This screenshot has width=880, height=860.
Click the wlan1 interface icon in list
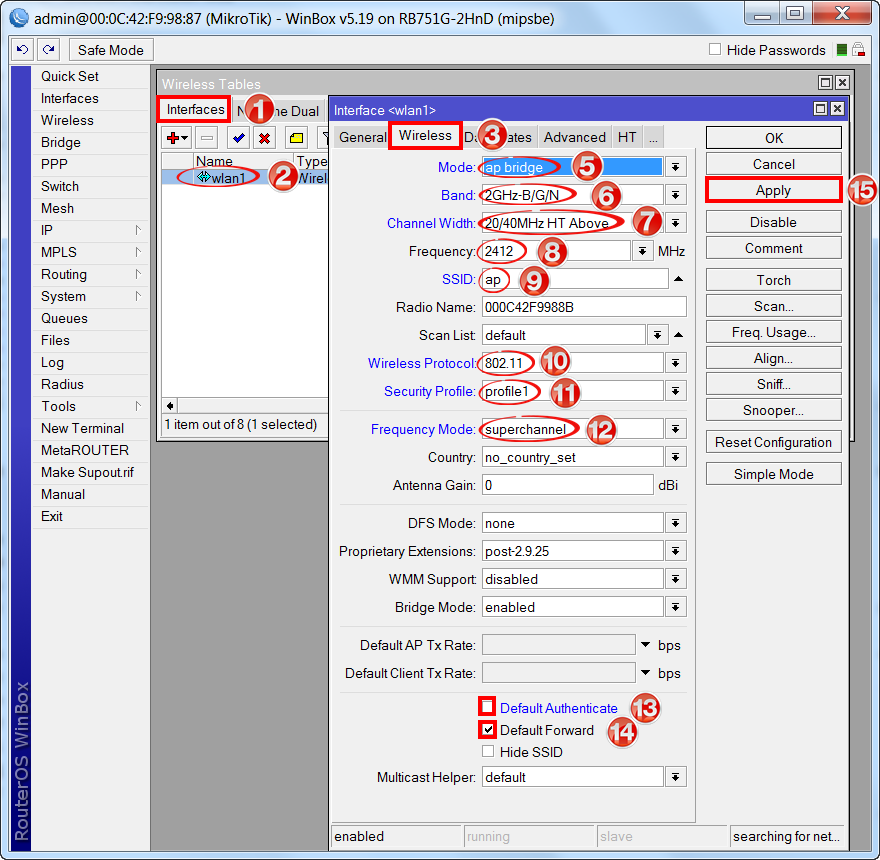[x=203, y=177]
